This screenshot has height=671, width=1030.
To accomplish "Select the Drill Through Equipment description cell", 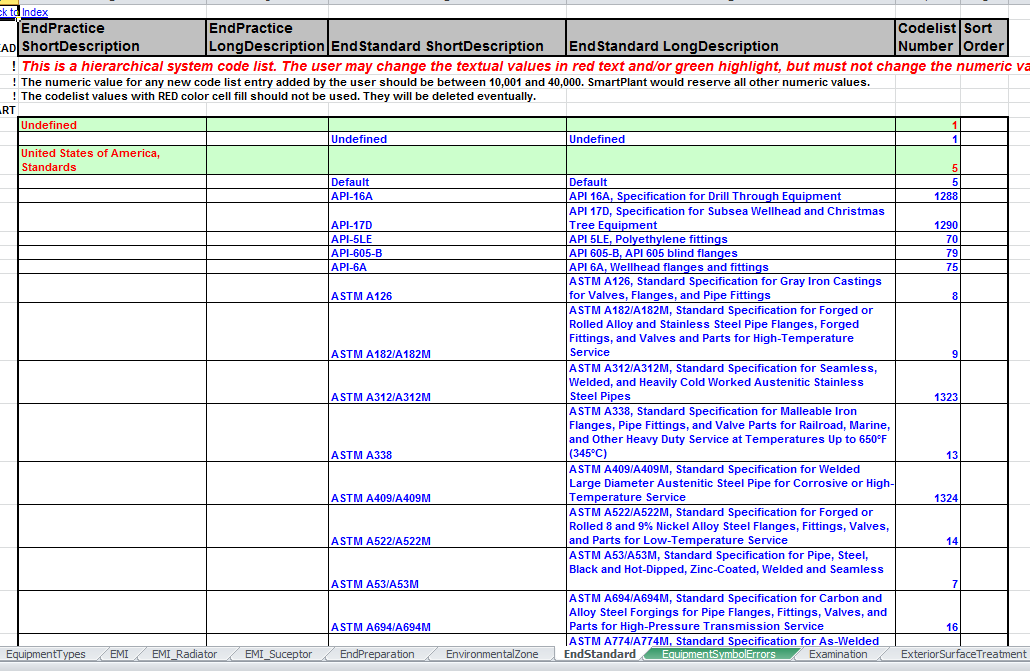I will [x=731, y=196].
